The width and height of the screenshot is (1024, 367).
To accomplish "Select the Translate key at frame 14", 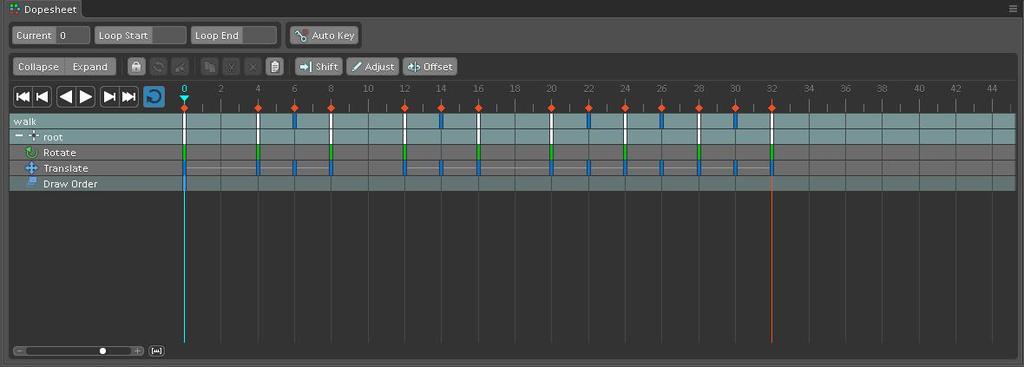I will [441, 168].
